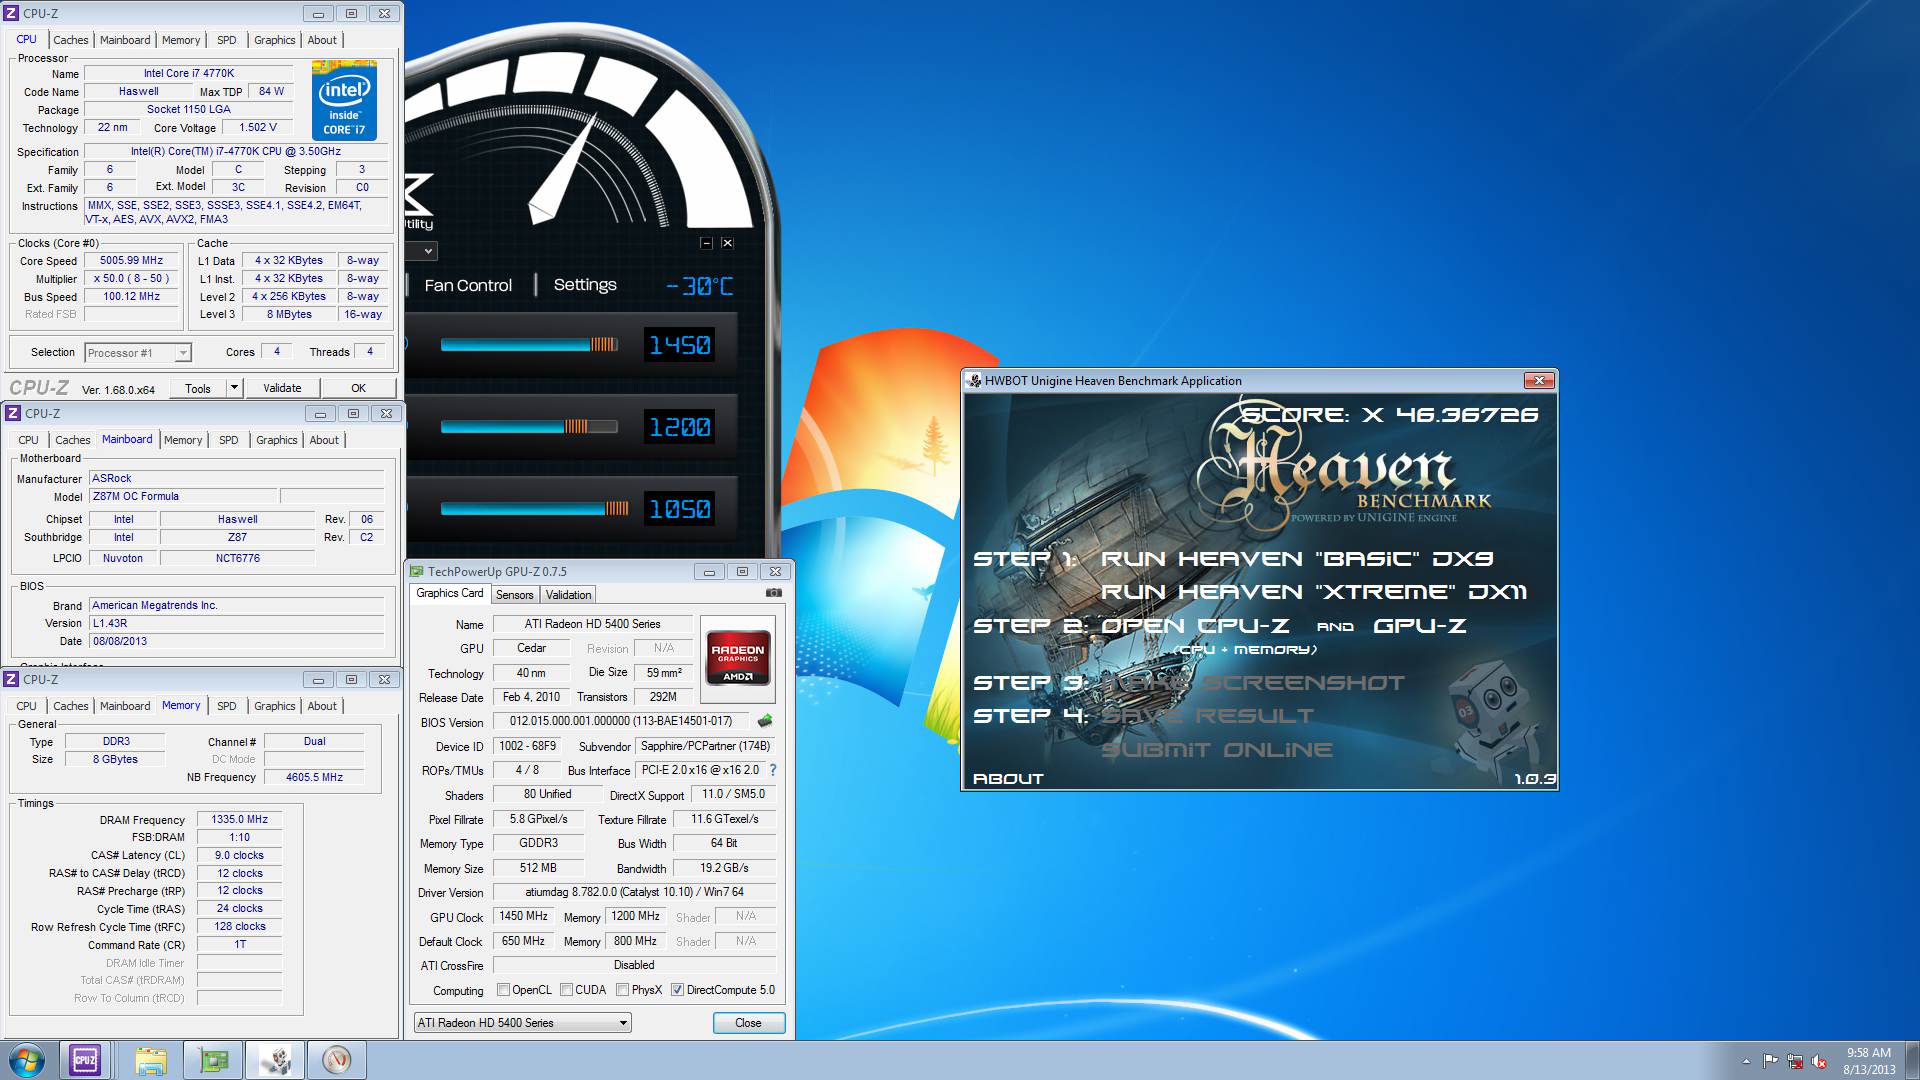The width and height of the screenshot is (1920, 1080).
Task: Click the GPU-Z Close button
Action: (x=748, y=1023)
